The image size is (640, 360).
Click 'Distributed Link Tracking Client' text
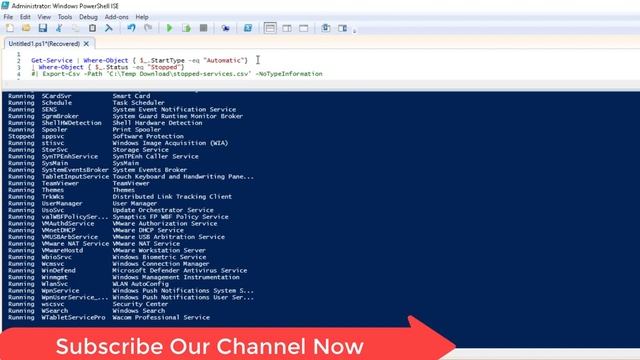tap(172, 197)
